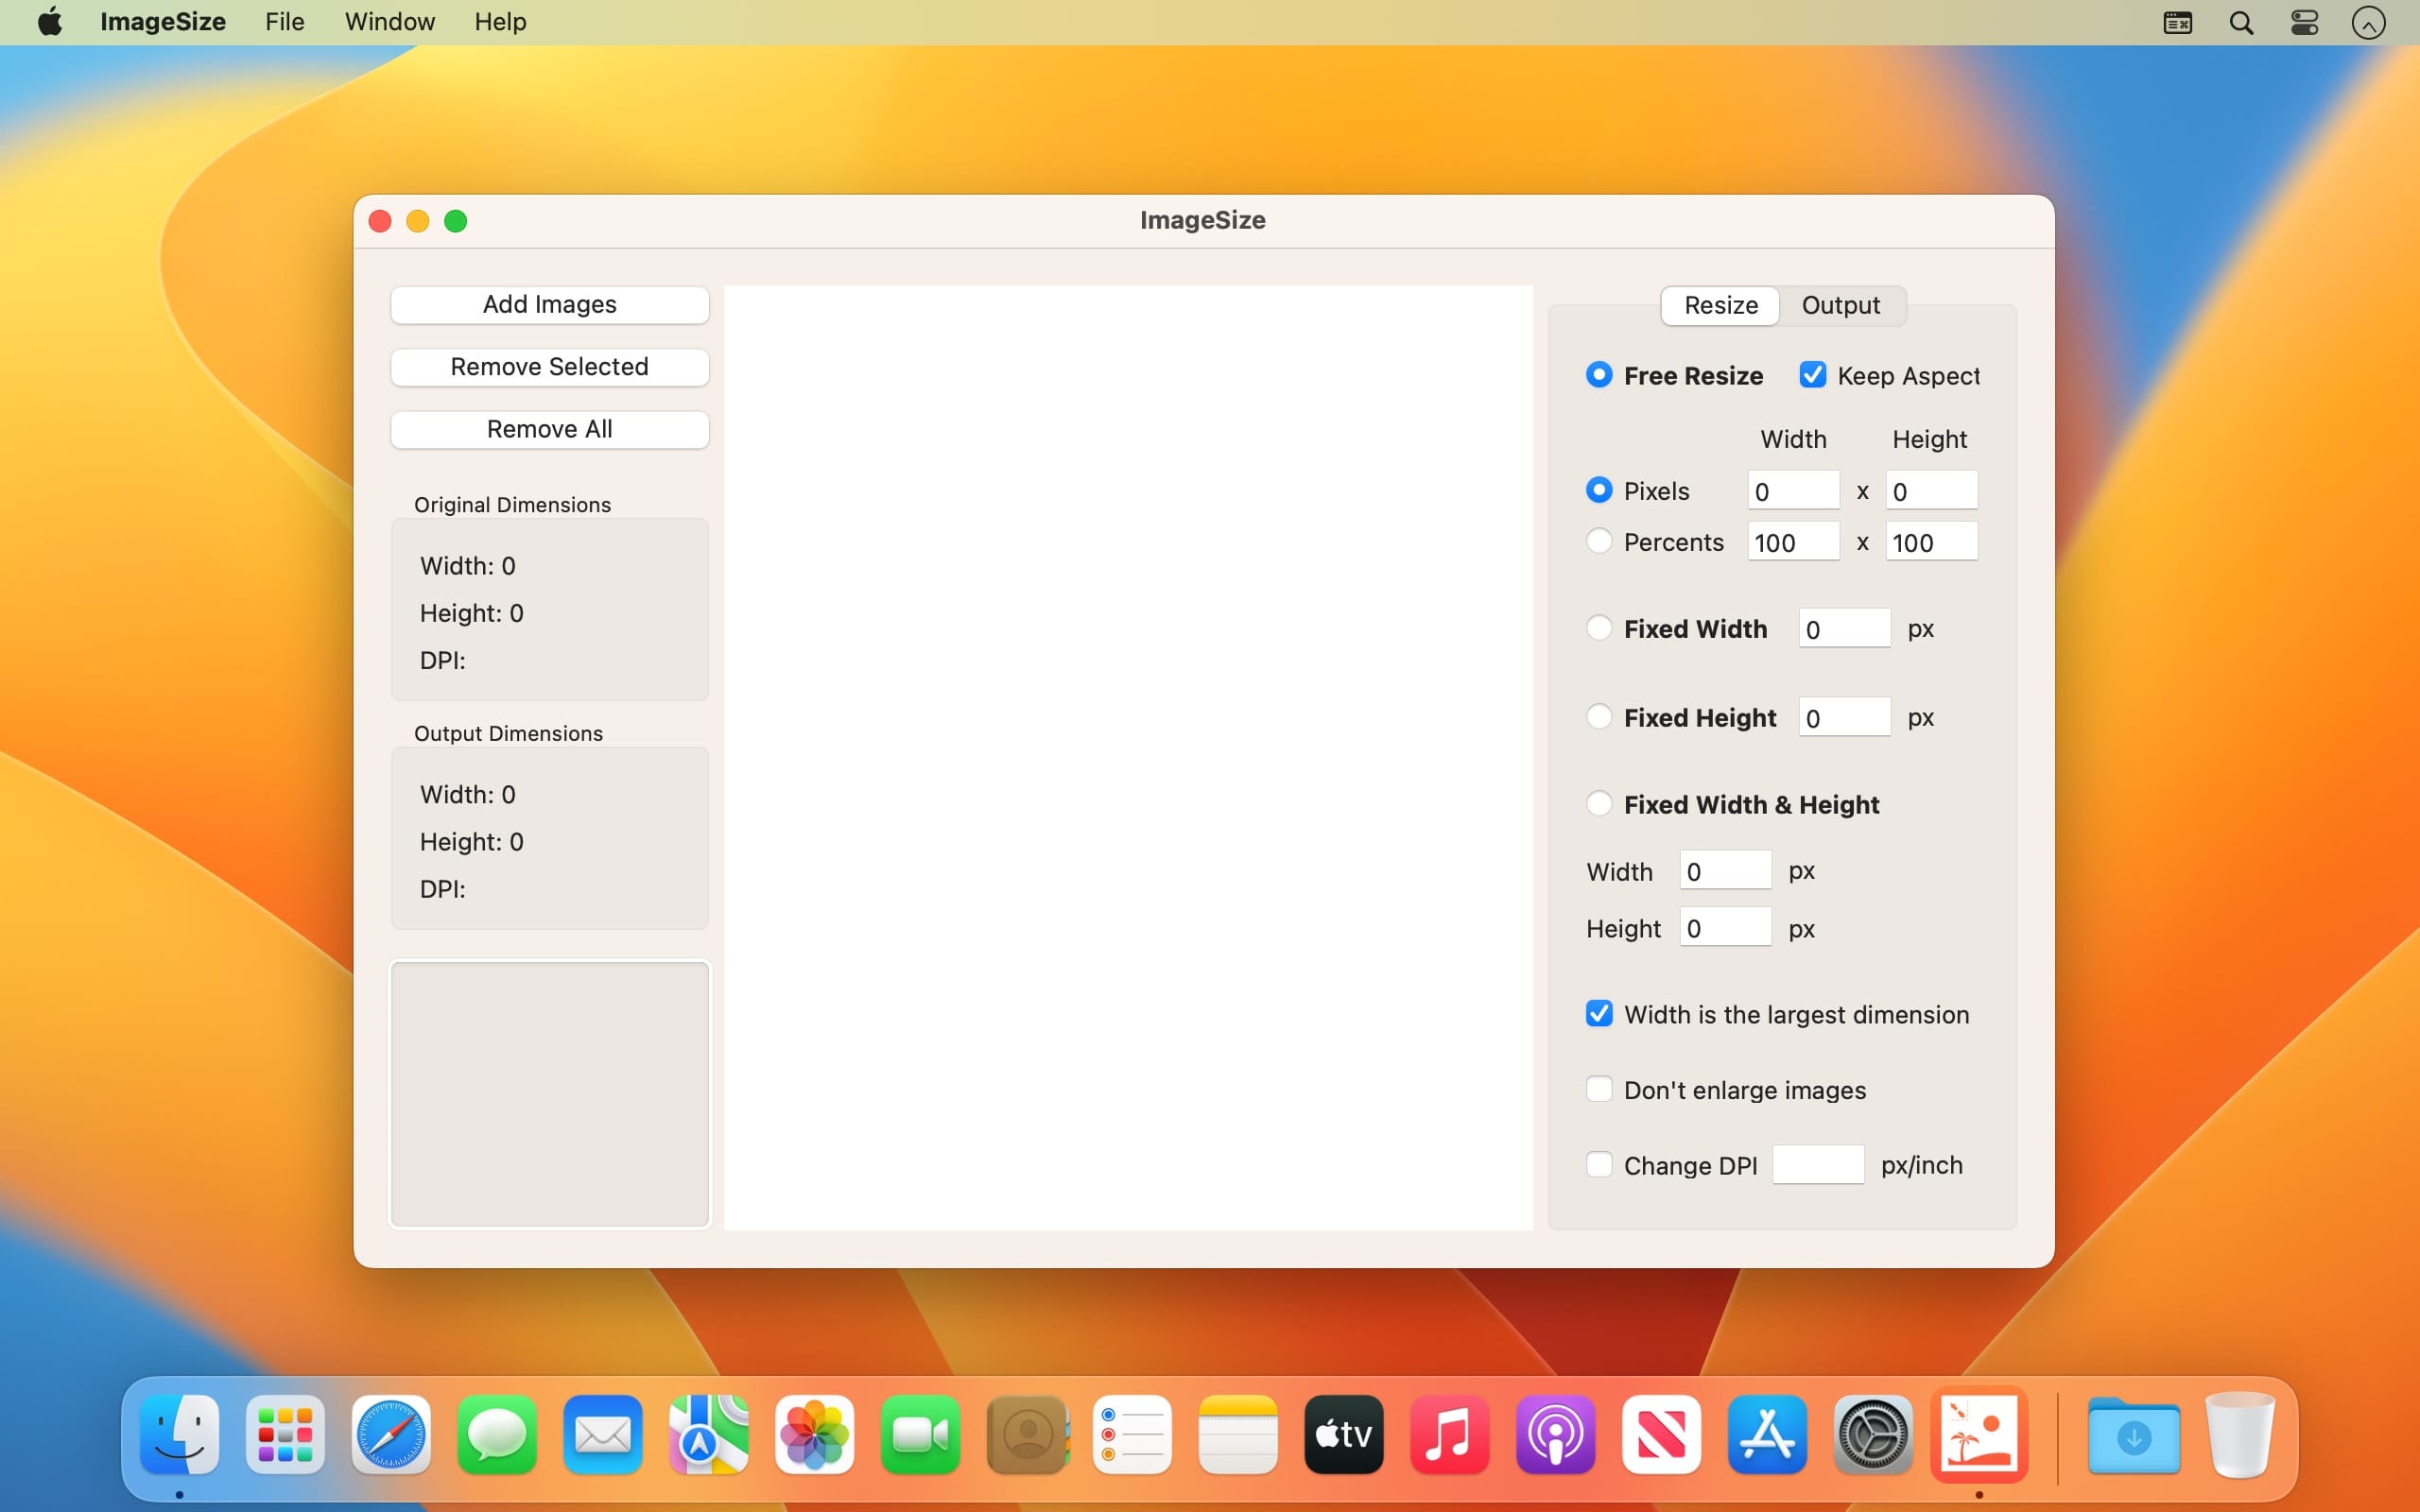Screen dimensions: 2420x1512
Task: Launch FaceTime from the dock
Action: [x=921, y=1434]
